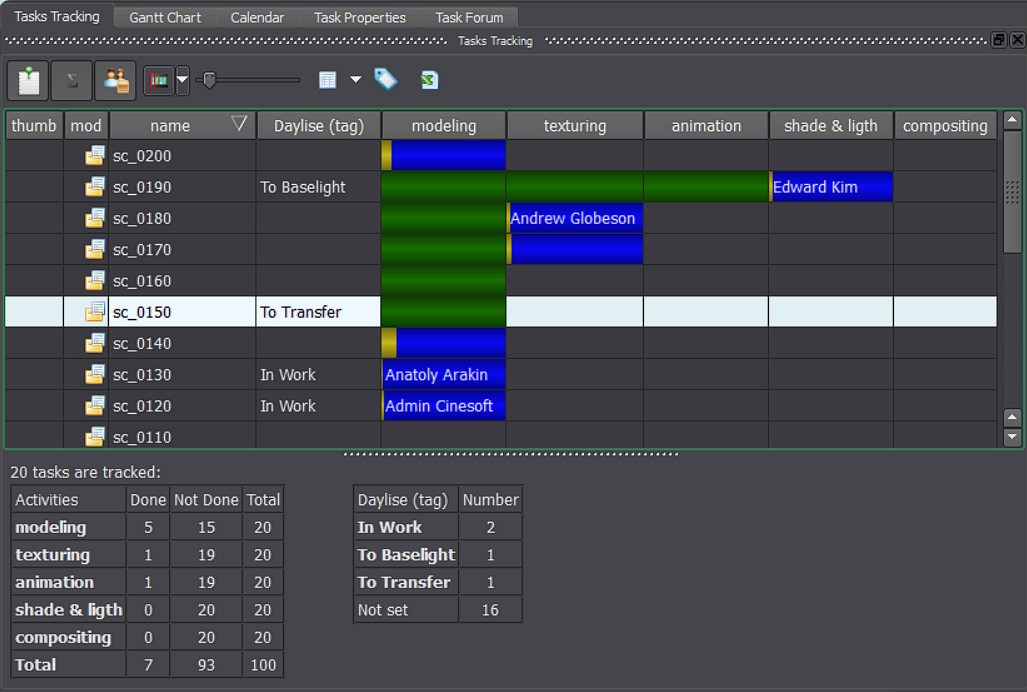The width and height of the screenshot is (1027, 692).
Task: Click the Admin Cinesoft modeling cell
Action: (x=443, y=406)
